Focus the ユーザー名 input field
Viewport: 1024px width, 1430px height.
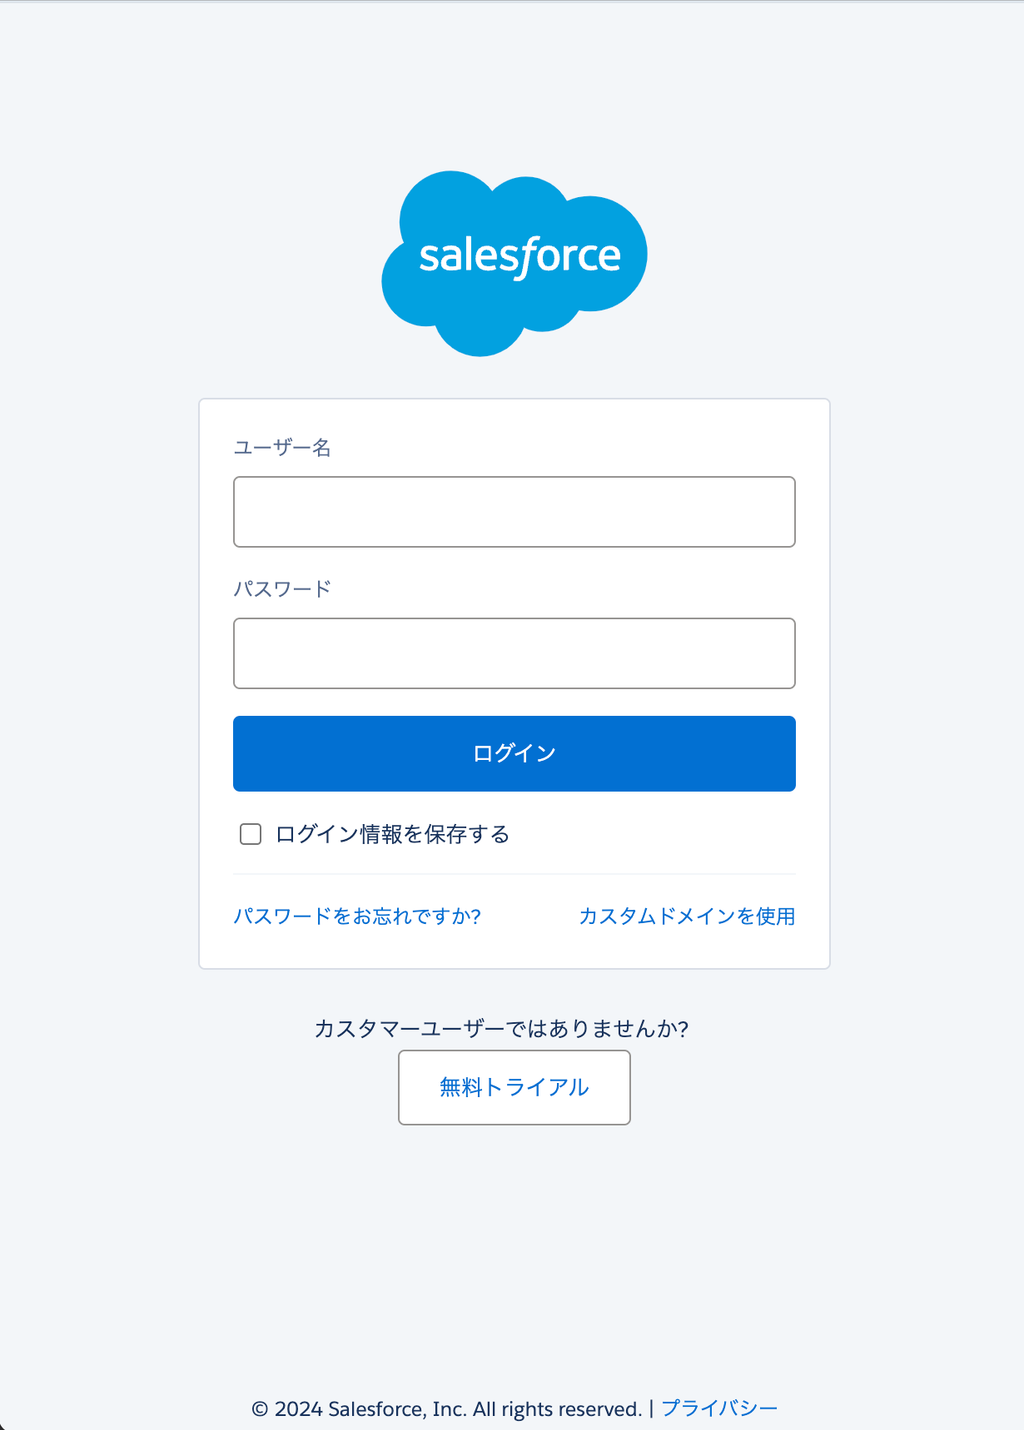(514, 512)
